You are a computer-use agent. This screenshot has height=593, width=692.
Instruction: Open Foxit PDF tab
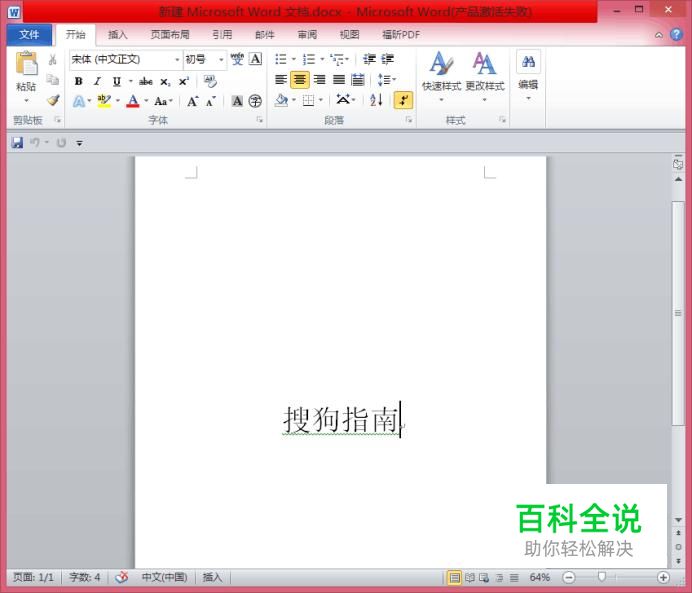coord(401,35)
